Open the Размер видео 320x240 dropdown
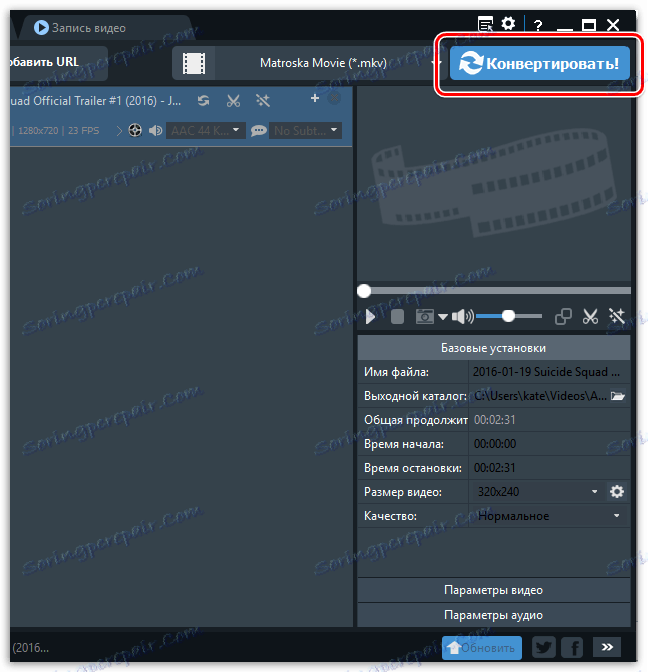This screenshot has width=648, height=672. (537, 492)
